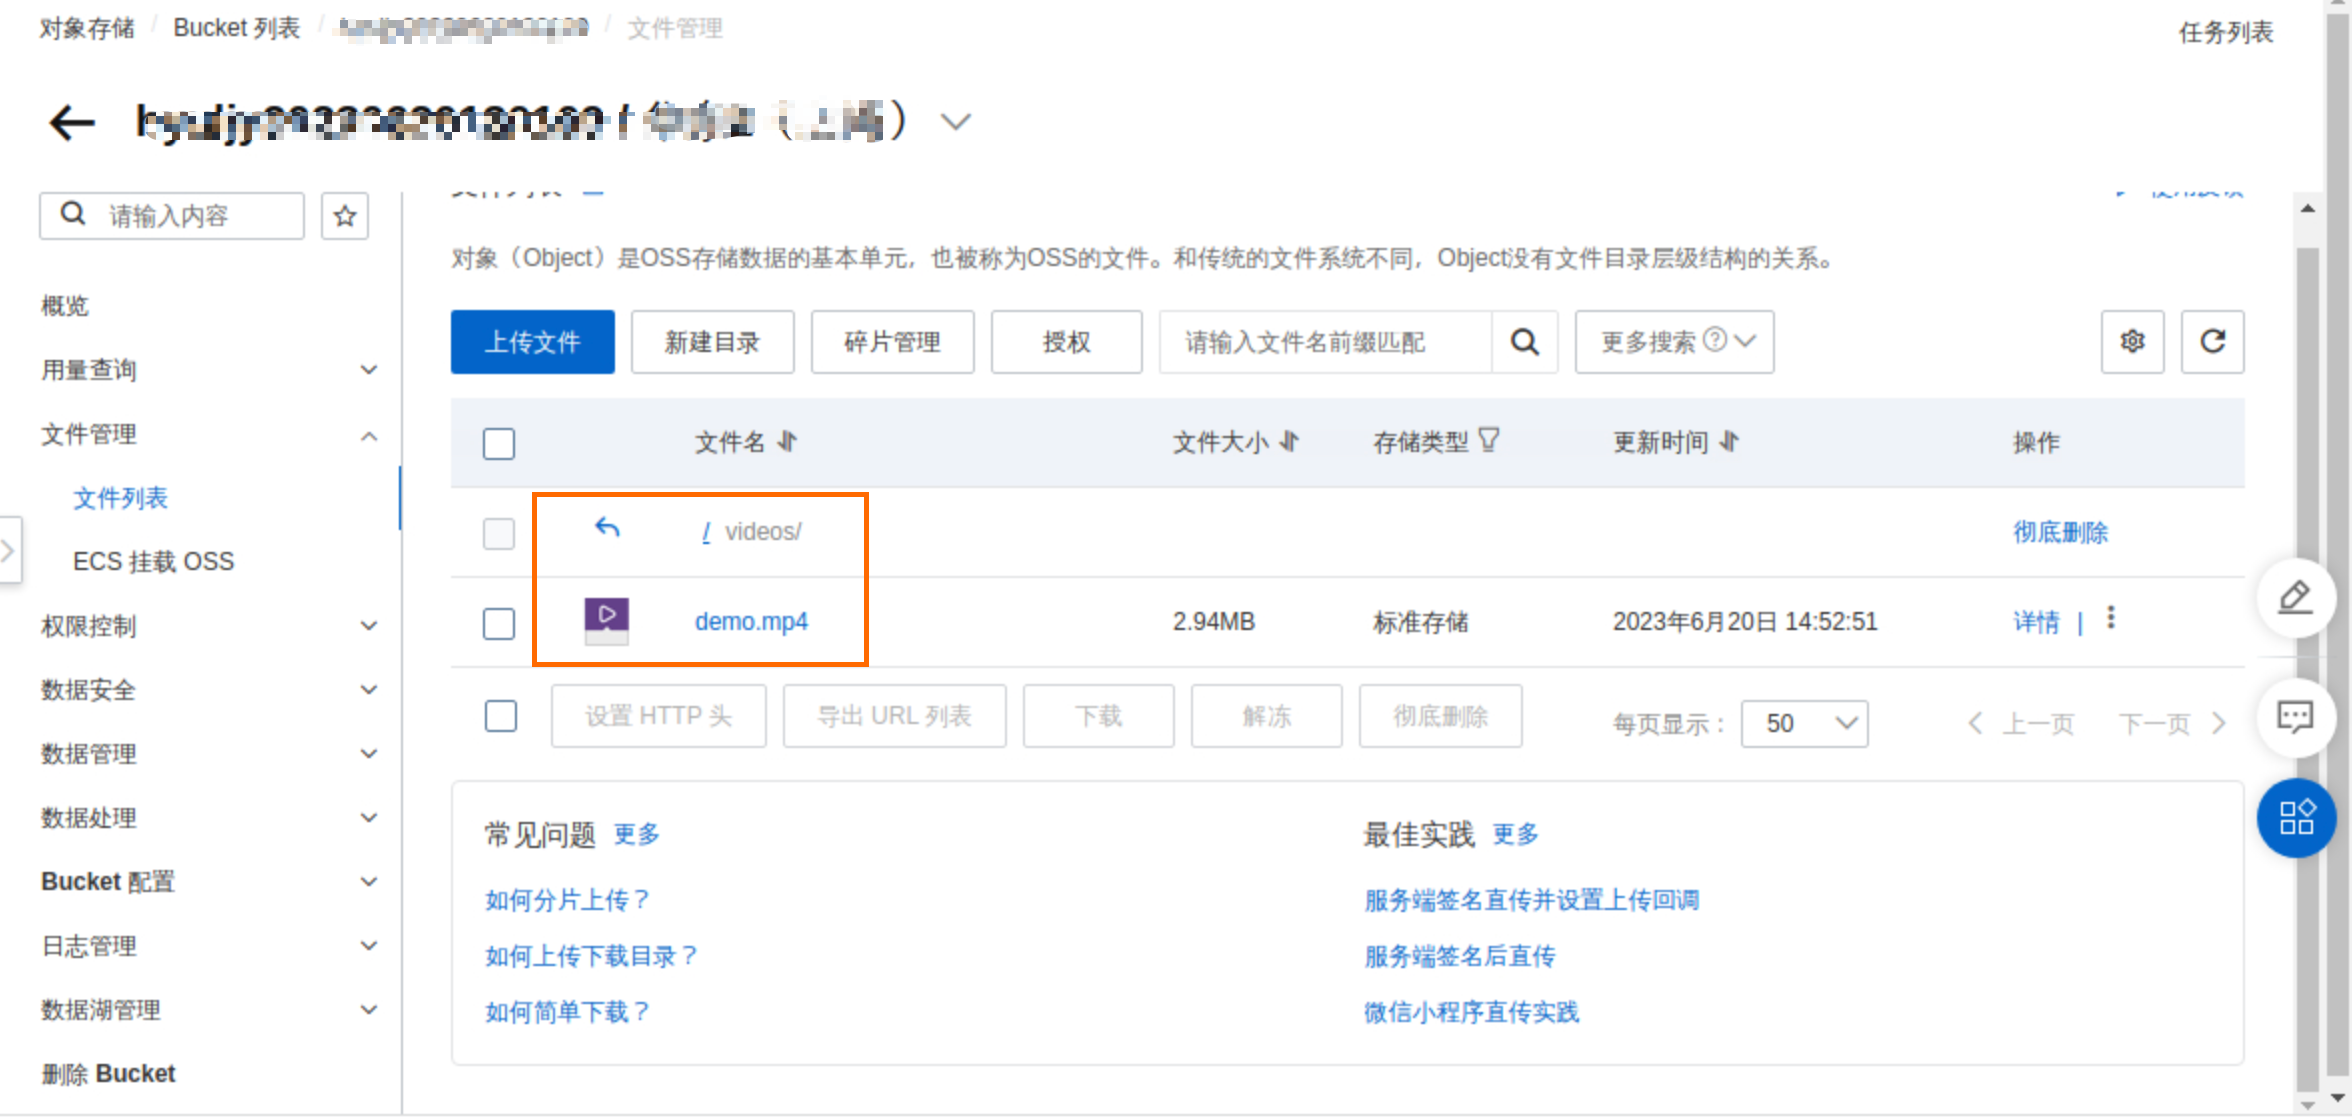Toggle the checkbox beside the HTTP header button
The width and height of the screenshot is (2352, 1118).
500,716
